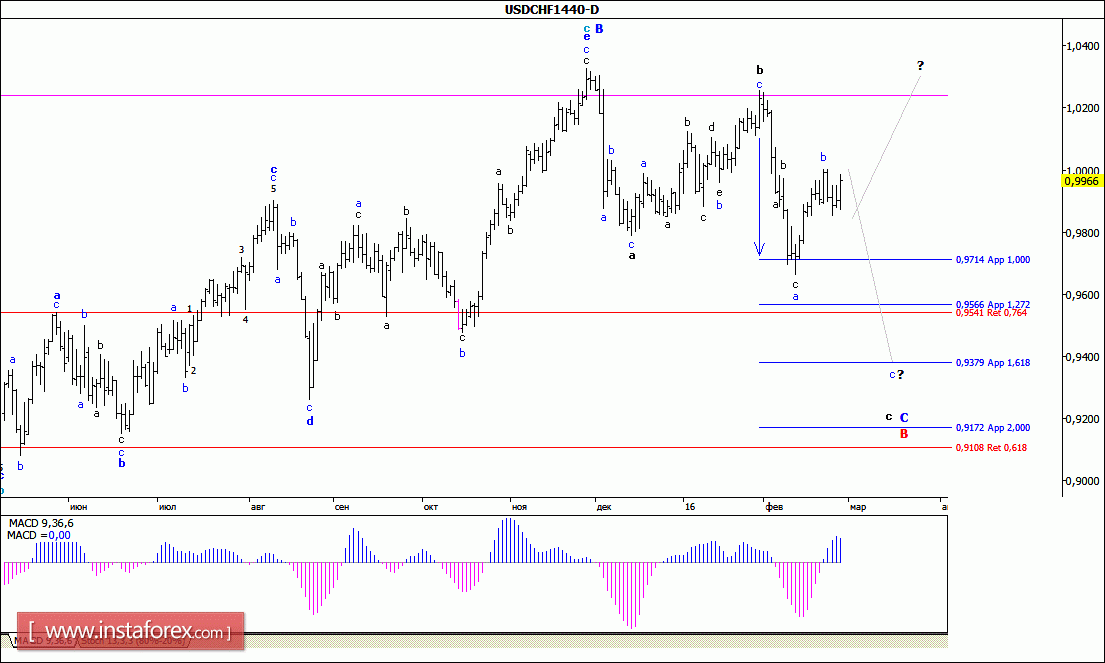The height and width of the screenshot is (663, 1105).
Task: Select the question mark label in the upper right
Action: coord(920,66)
